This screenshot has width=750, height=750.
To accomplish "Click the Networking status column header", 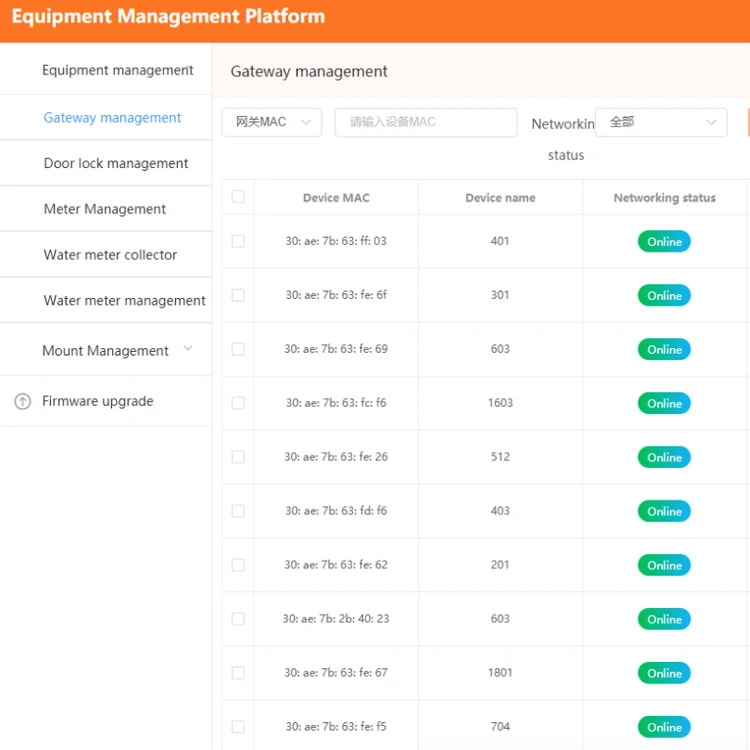I will pyautogui.click(x=664, y=198).
